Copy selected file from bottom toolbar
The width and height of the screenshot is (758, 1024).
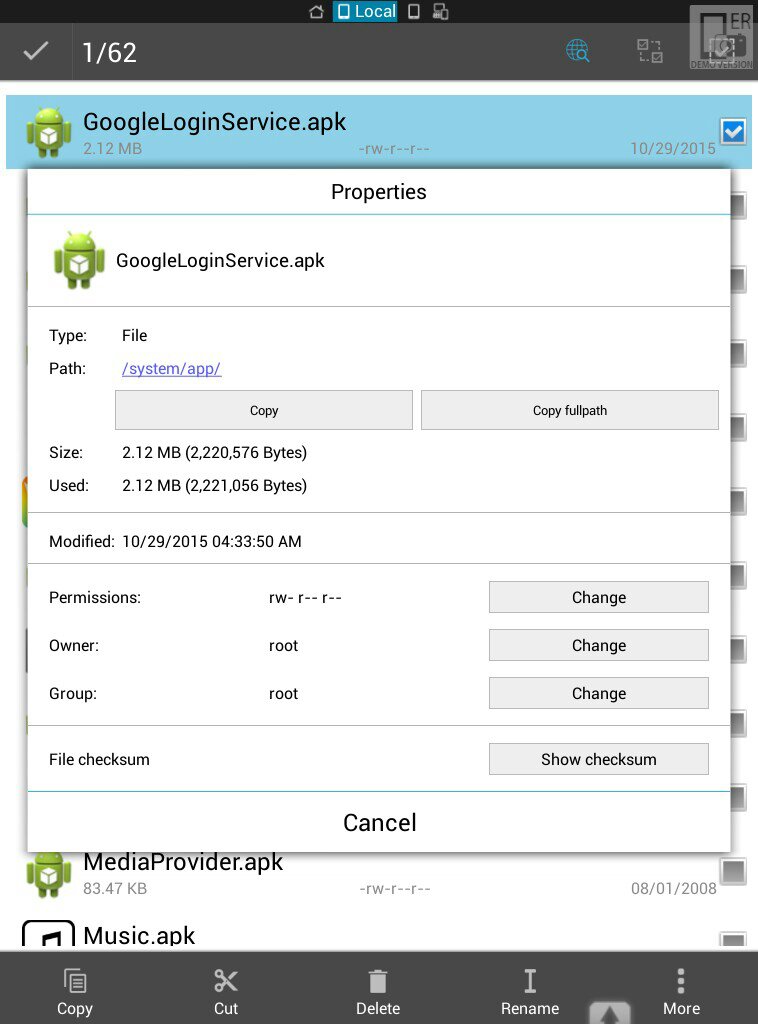pos(75,992)
